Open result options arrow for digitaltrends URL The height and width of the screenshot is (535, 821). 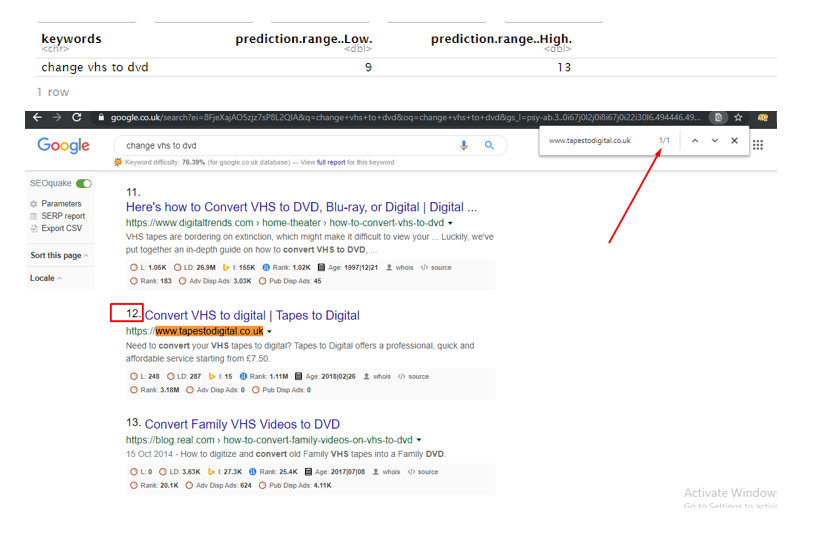coord(450,224)
